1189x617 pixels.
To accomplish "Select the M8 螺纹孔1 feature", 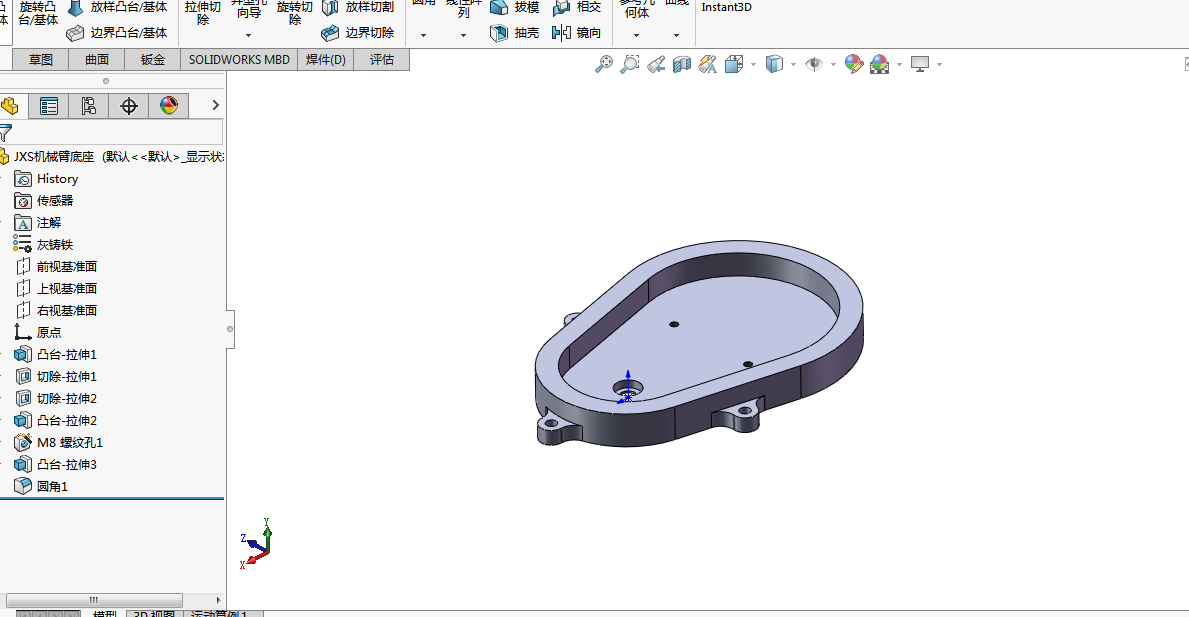I will point(69,442).
